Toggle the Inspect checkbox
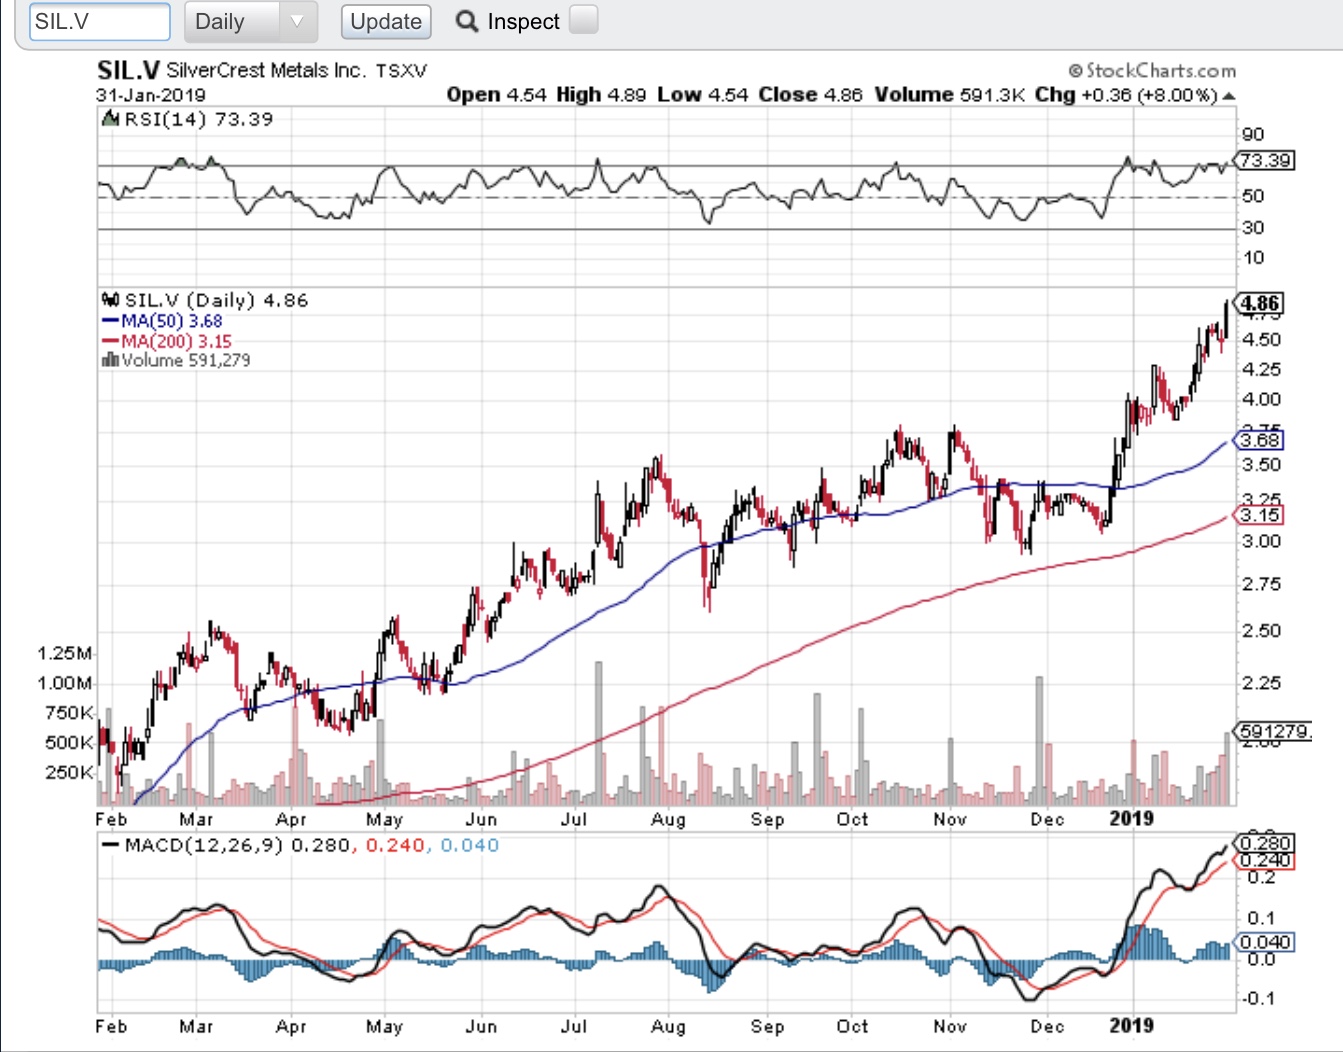 [x=584, y=20]
